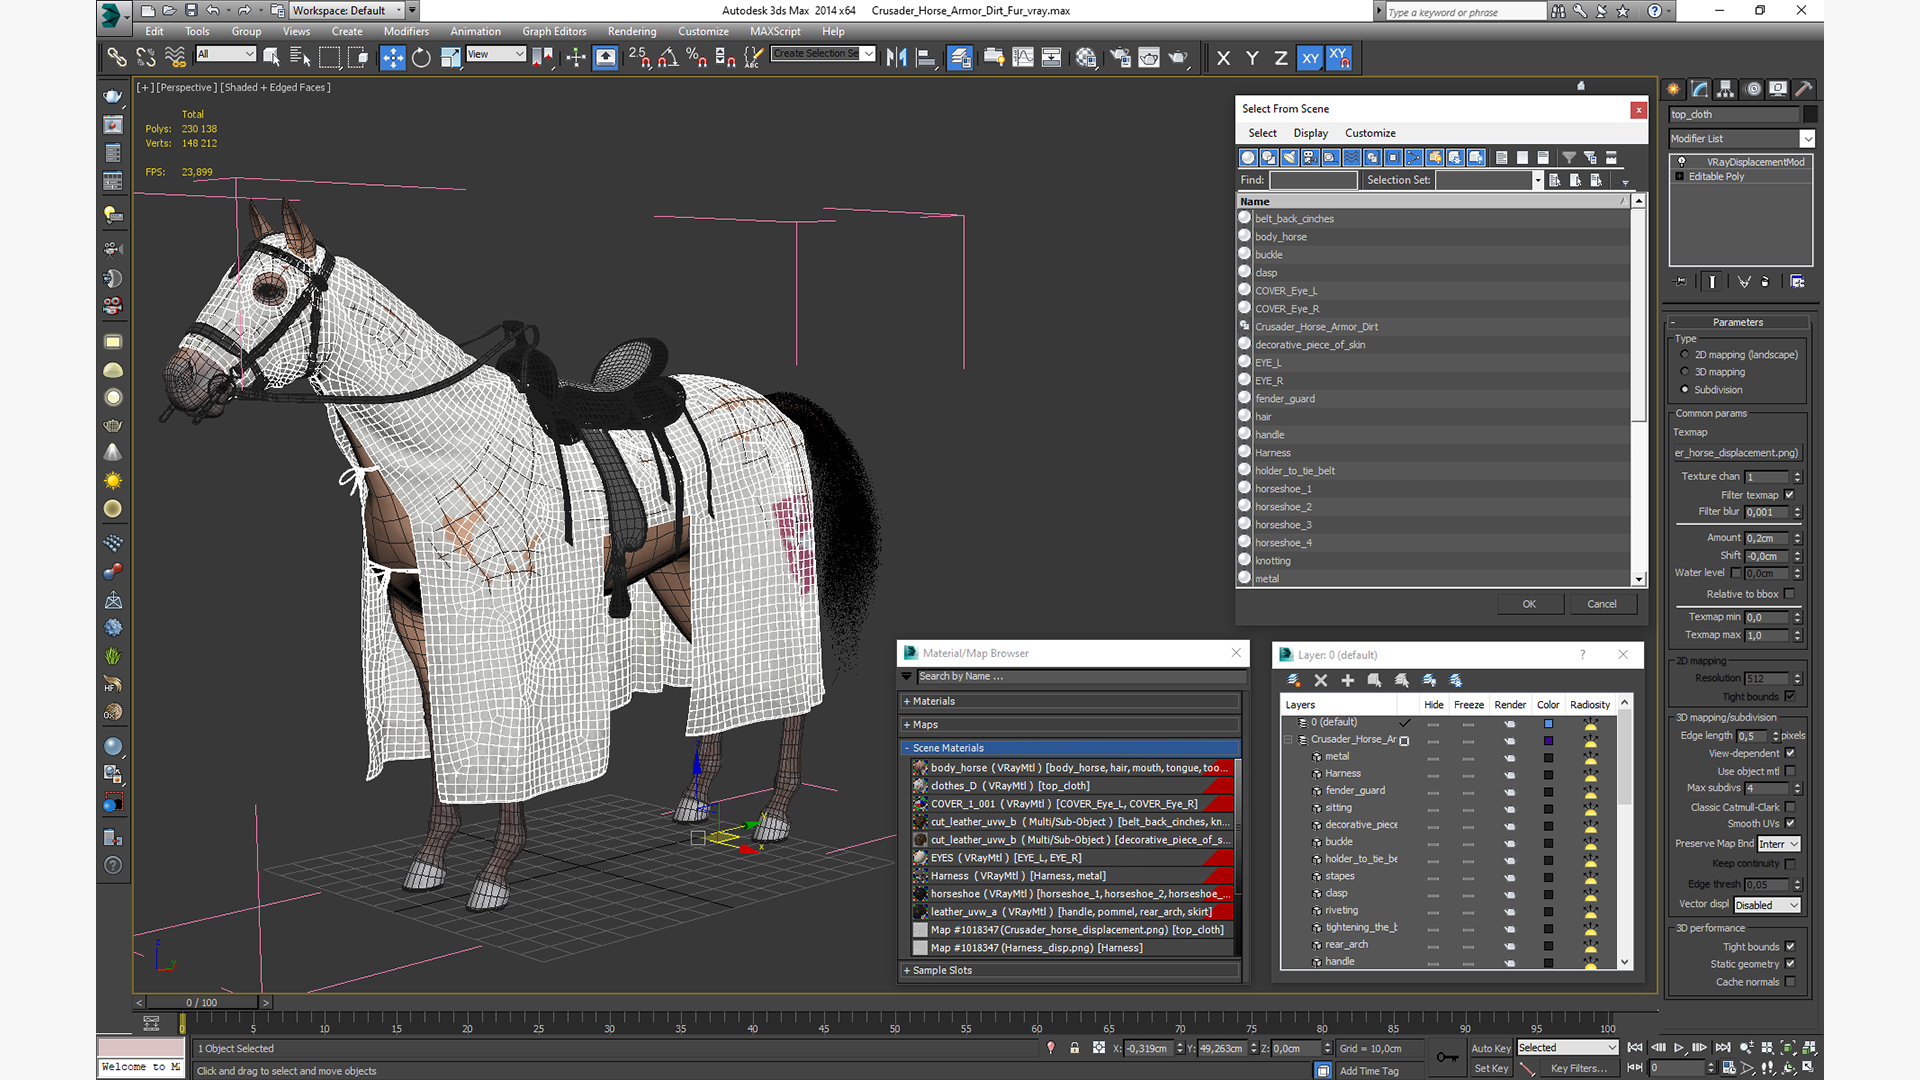Open the Modifier List dropdown
Image resolution: width=1920 pixels, height=1080 pixels.
[1741, 139]
